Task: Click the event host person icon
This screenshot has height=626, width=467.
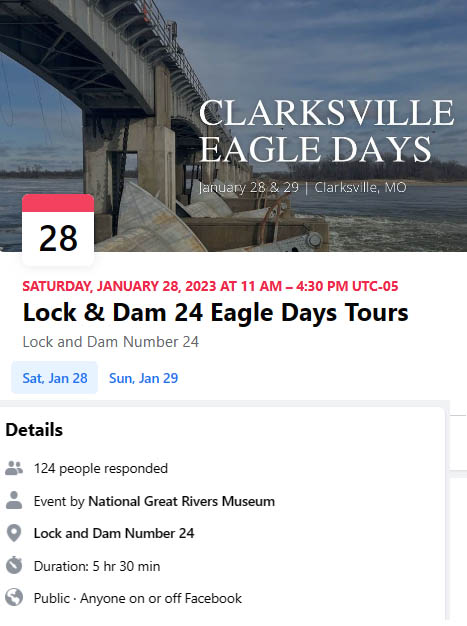Action: click(x=14, y=500)
